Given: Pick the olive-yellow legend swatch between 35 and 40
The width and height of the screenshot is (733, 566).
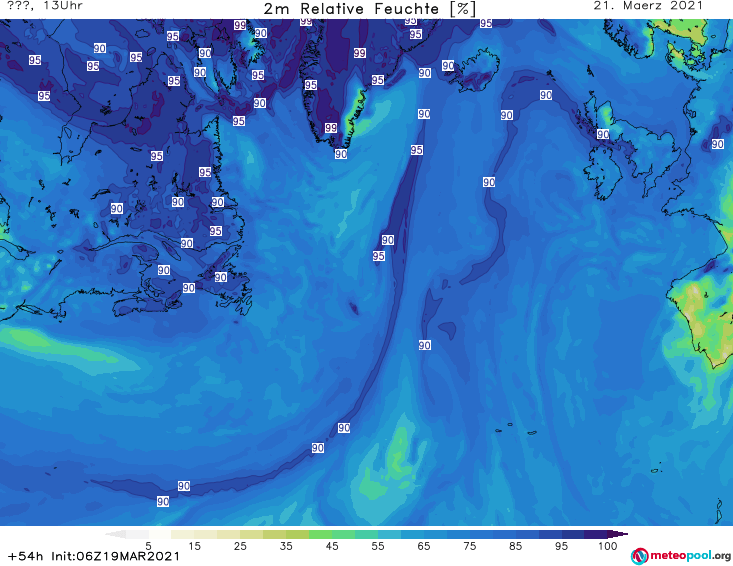Looking at the screenshot, I should (297, 534).
